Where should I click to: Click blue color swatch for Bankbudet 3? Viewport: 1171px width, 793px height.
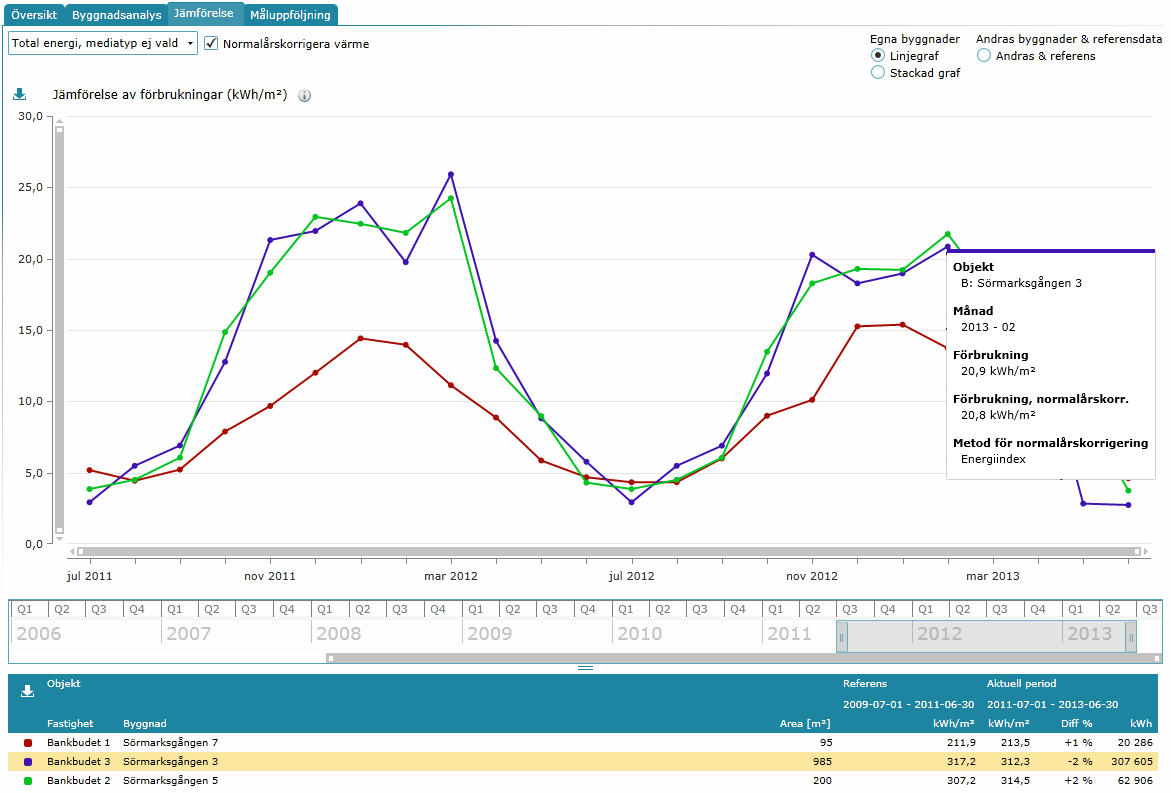pyautogui.click(x=28, y=762)
